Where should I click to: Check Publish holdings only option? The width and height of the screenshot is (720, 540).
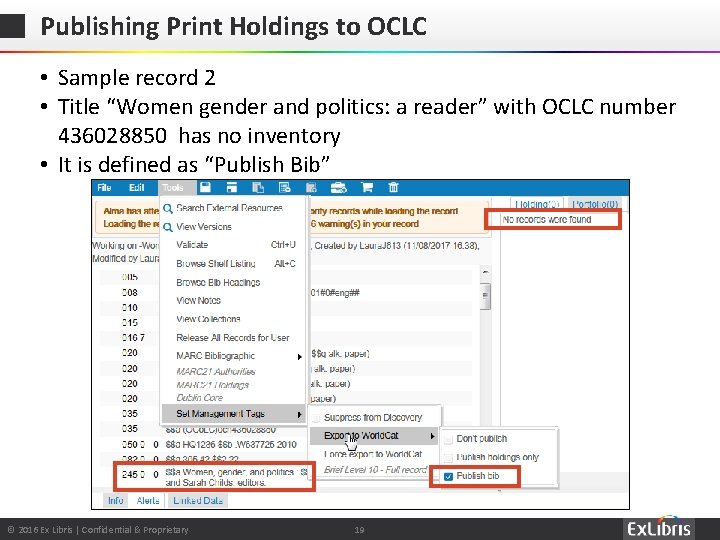(x=449, y=458)
